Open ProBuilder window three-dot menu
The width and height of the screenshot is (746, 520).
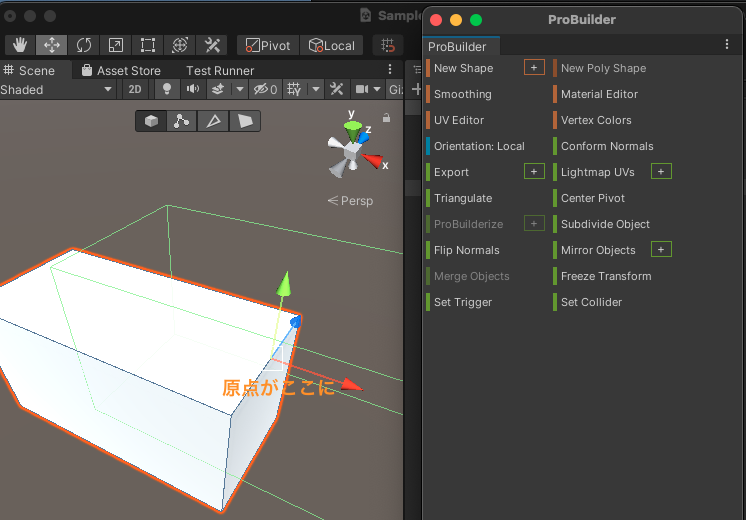(x=726, y=44)
